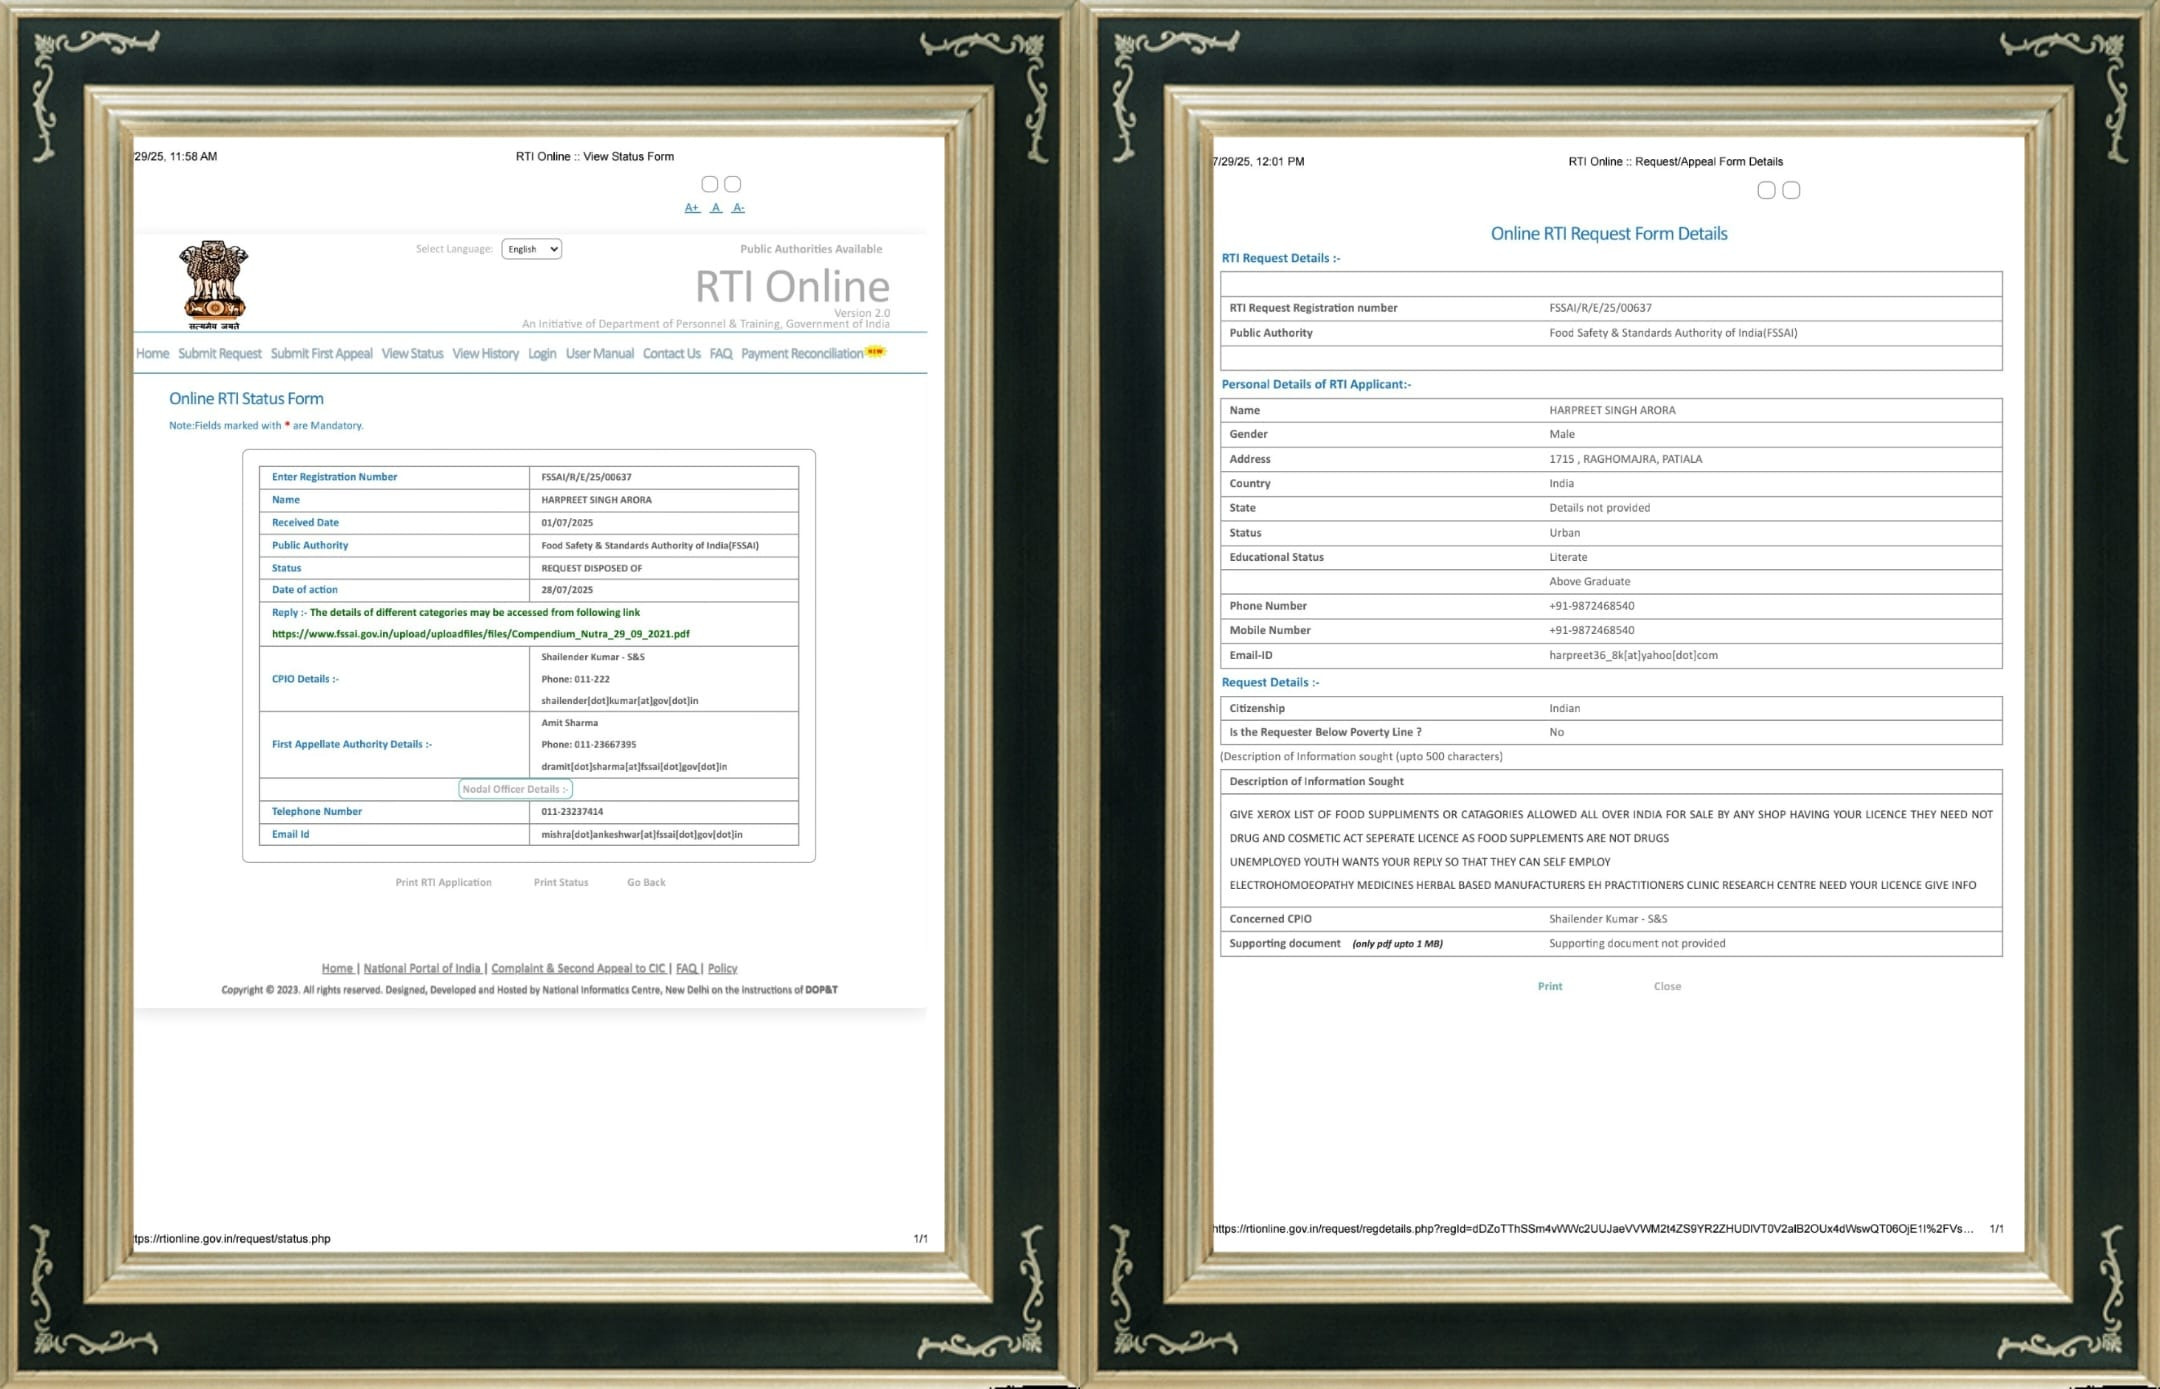Image resolution: width=2160 pixels, height=1389 pixels.
Task: Click Close on the Request Form Details page
Action: (1667, 986)
